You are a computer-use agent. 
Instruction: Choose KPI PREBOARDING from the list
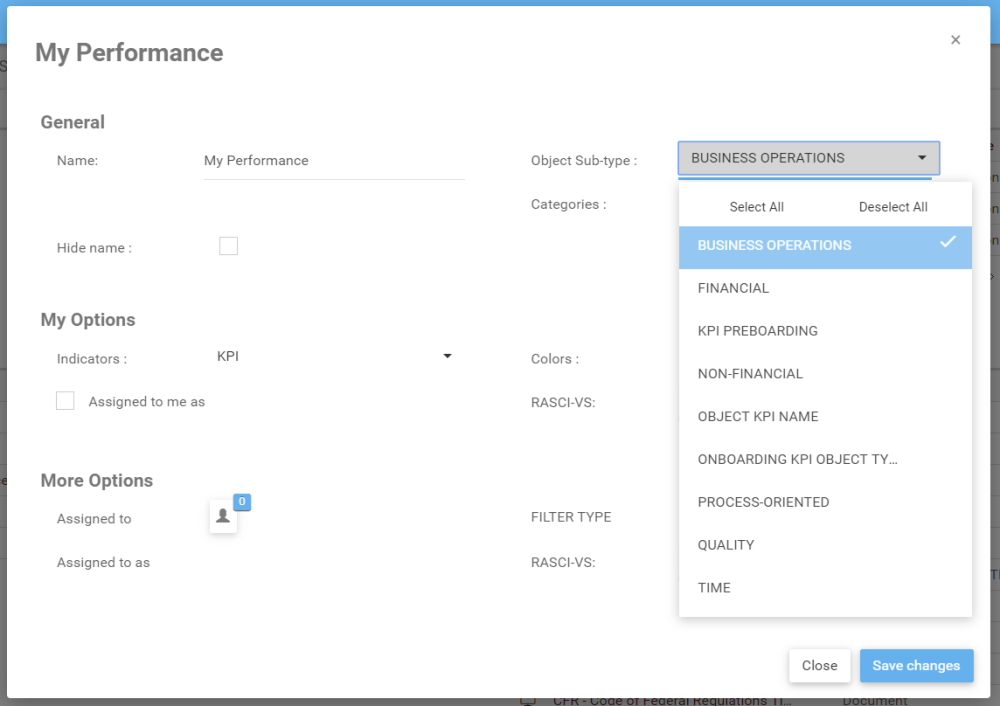pos(825,331)
